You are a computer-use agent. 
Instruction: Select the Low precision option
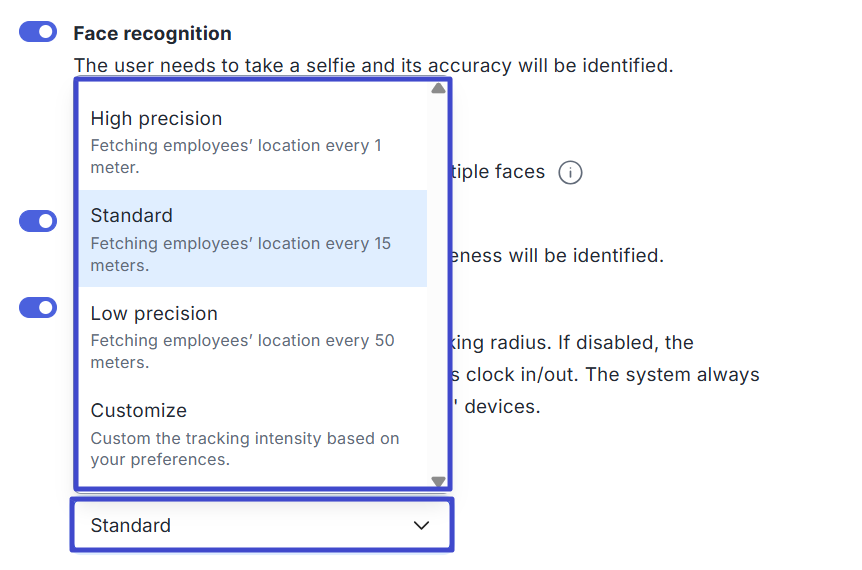(x=154, y=313)
